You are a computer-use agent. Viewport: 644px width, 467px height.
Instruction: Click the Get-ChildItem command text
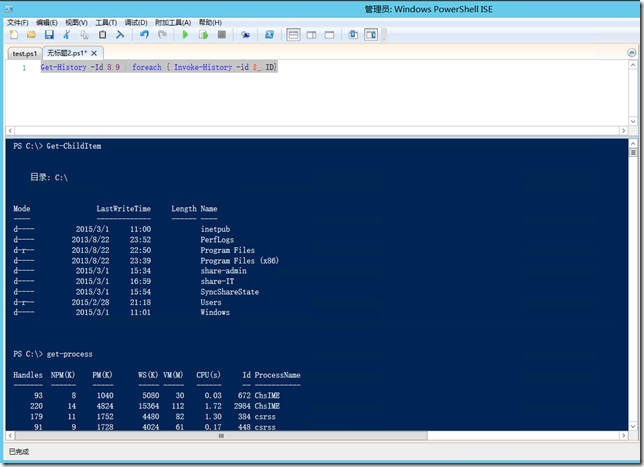click(74, 146)
